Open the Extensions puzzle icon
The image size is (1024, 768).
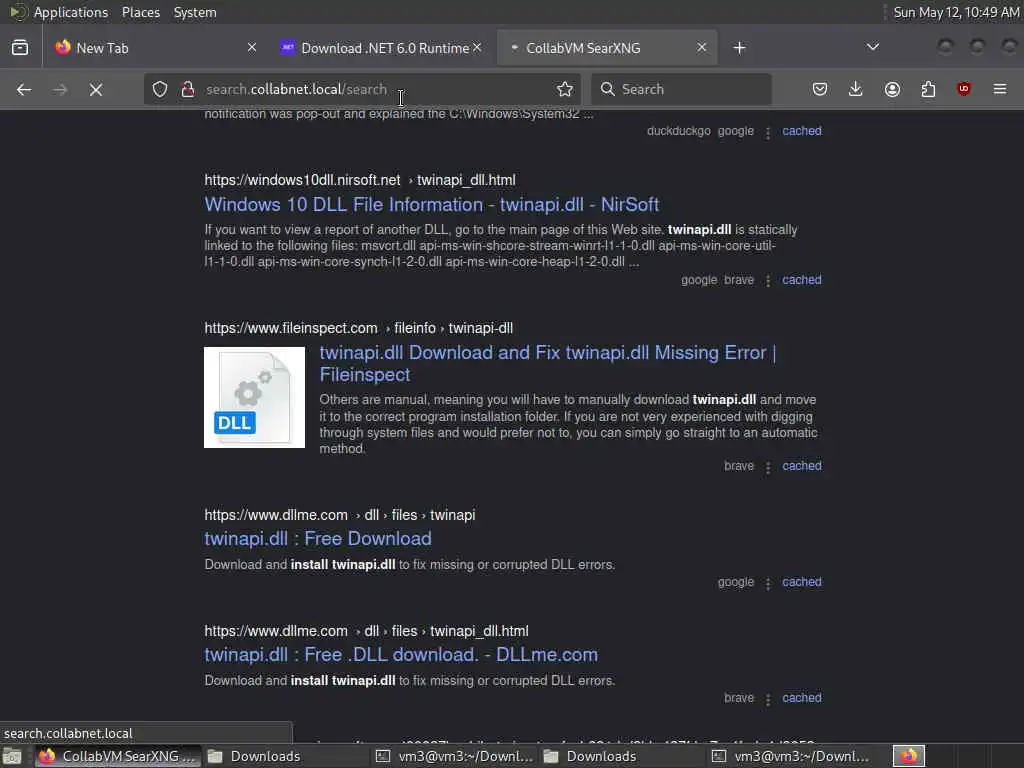coord(928,89)
